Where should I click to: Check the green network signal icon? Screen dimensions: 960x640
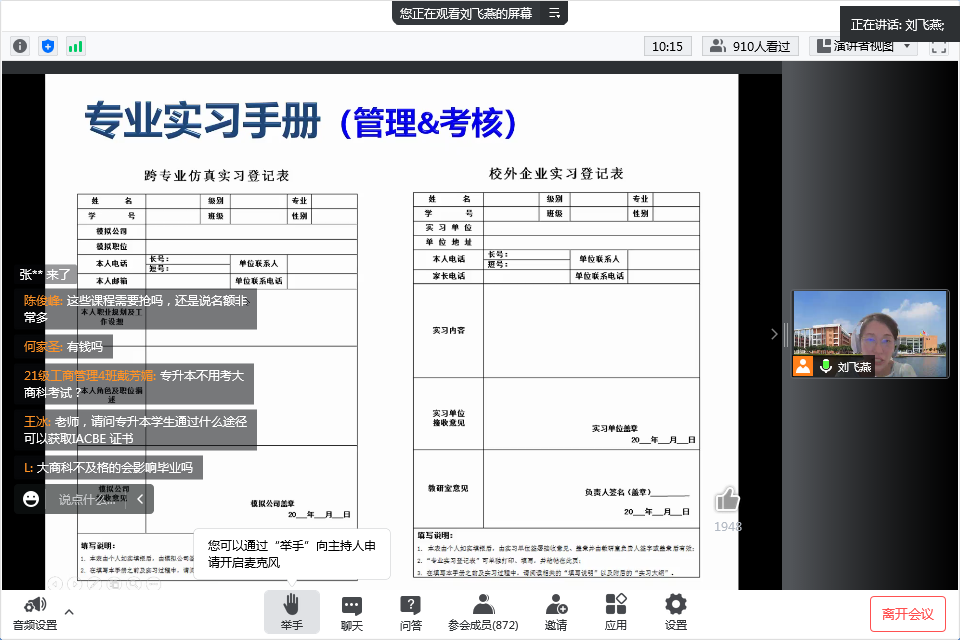[76, 46]
